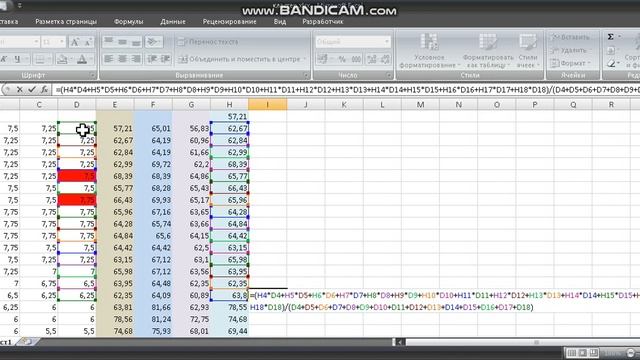
Task: Open Форматировать как таблицу gallery
Action: tap(488, 51)
